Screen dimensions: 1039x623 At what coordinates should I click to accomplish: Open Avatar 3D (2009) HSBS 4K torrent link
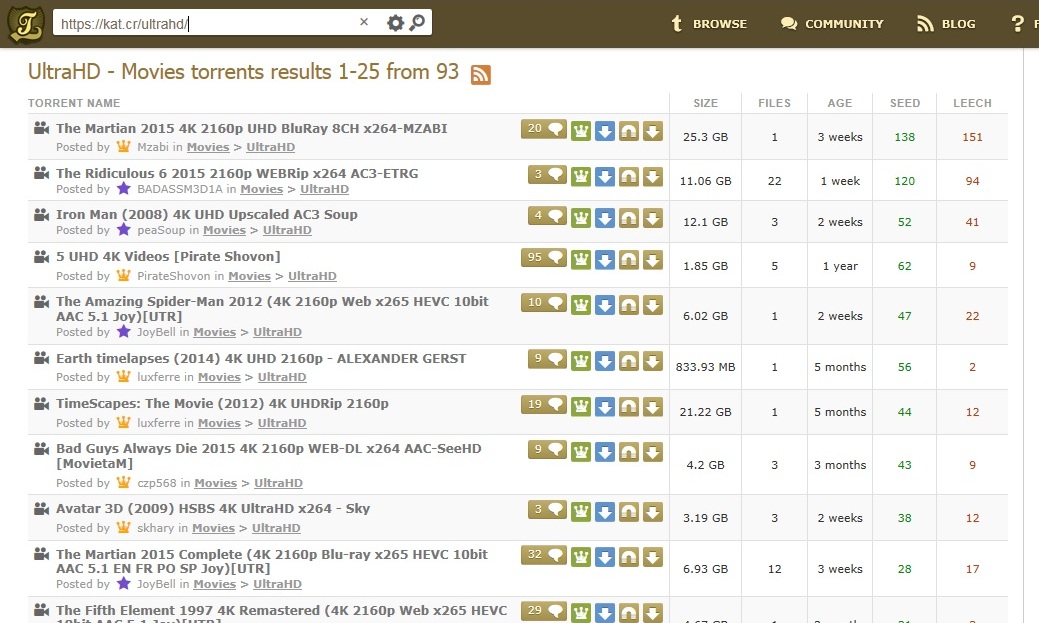tap(213, 508)
